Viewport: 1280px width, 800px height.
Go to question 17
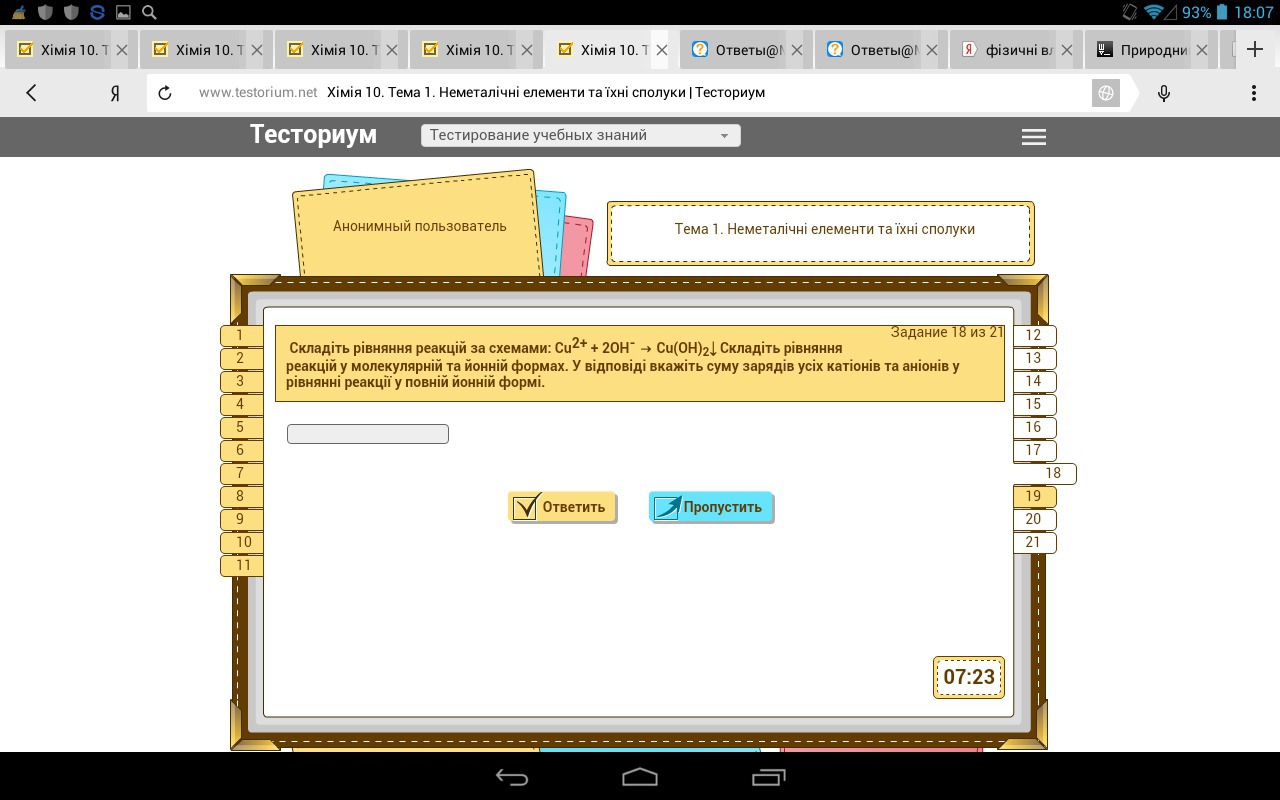(x=1034, y=450)
